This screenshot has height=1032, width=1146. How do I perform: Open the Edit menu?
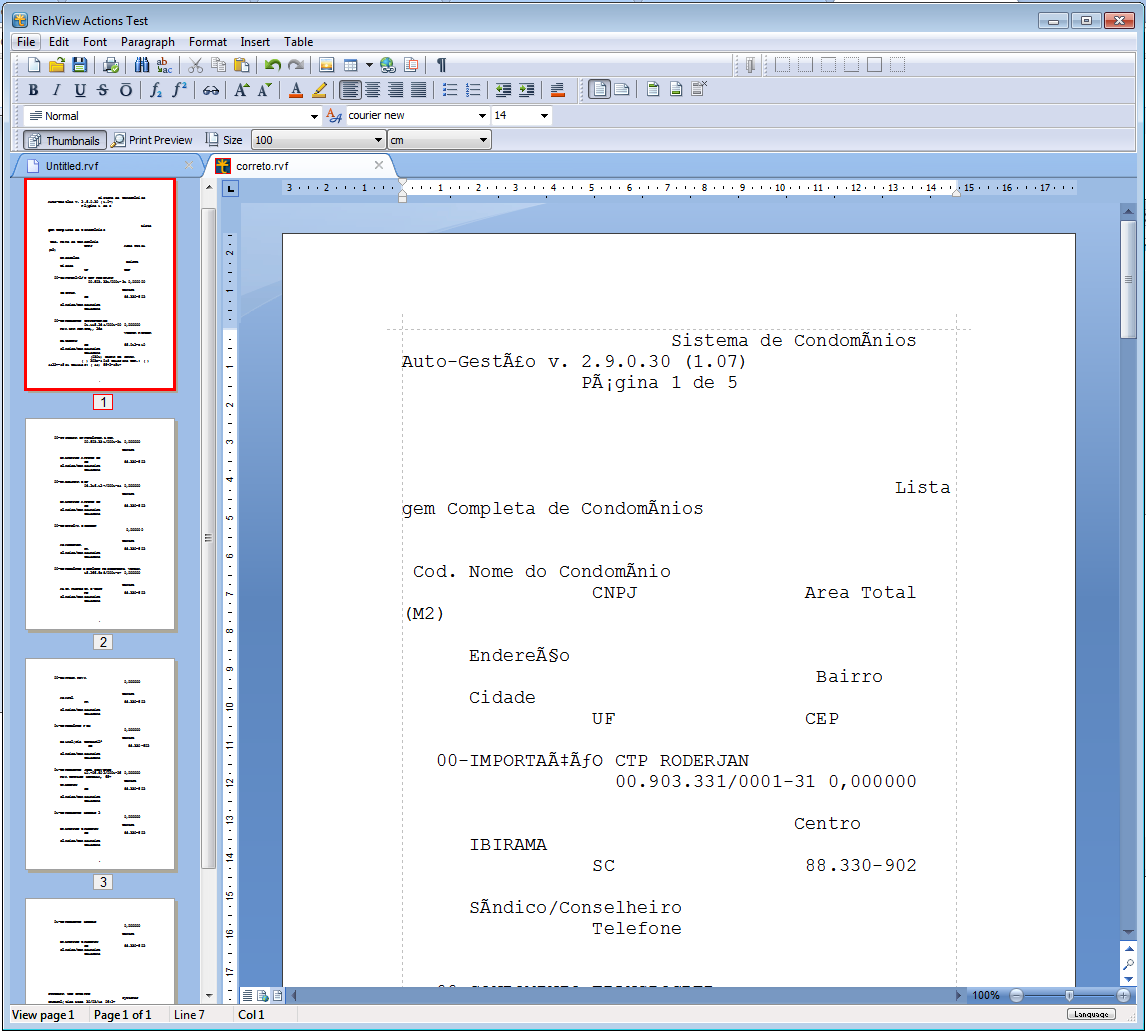[x=58, y=42]
